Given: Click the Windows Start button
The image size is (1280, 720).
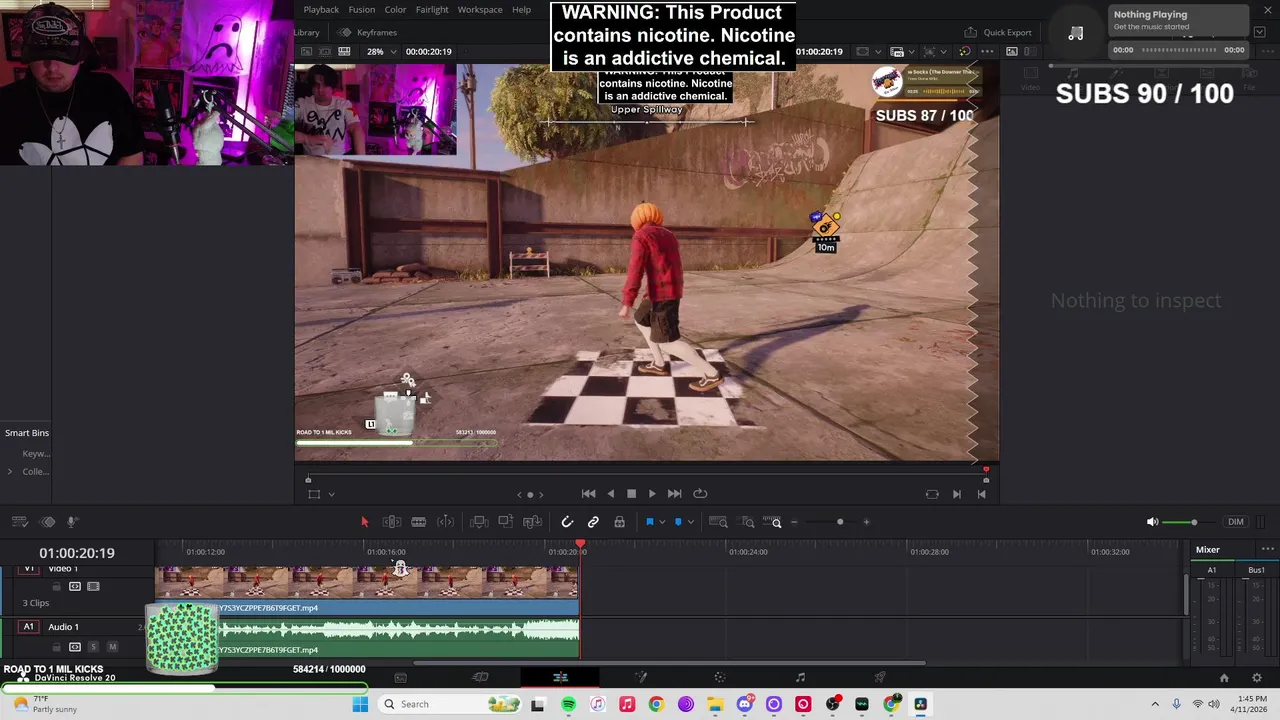Looking at the screenshot, I should [x=360, y=704].
